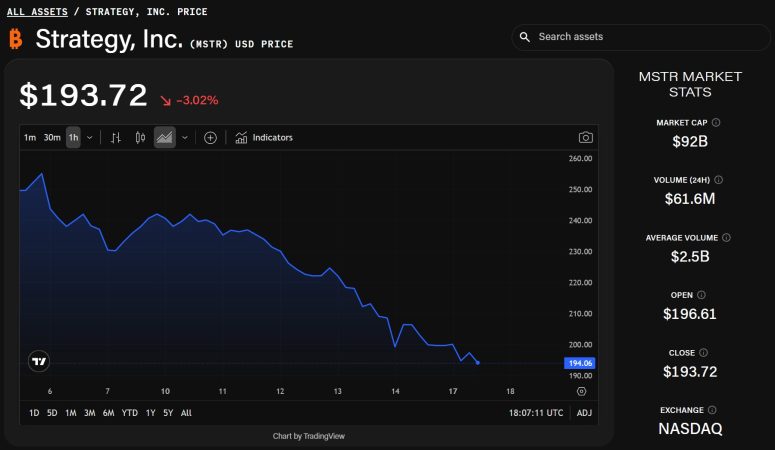Select the area chart style icon
The image size is (775, 450).
[x=164, y=138]
